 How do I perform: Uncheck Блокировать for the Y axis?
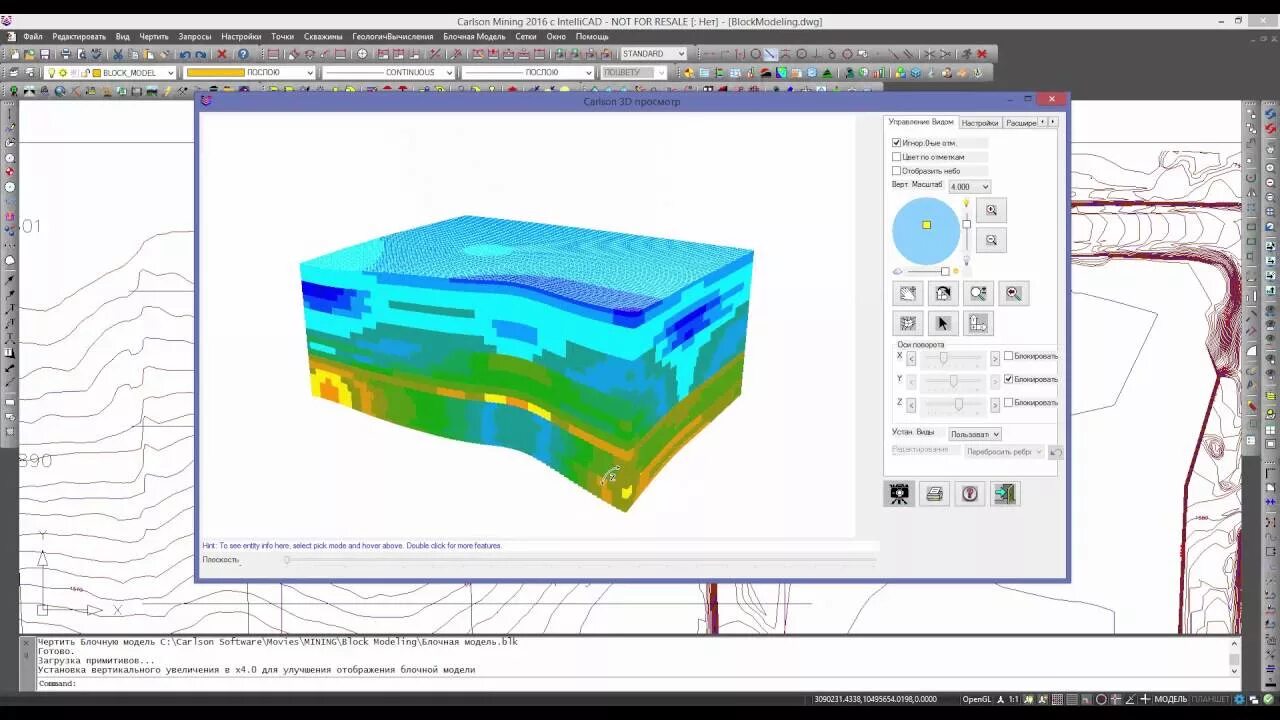[1008, 379]
